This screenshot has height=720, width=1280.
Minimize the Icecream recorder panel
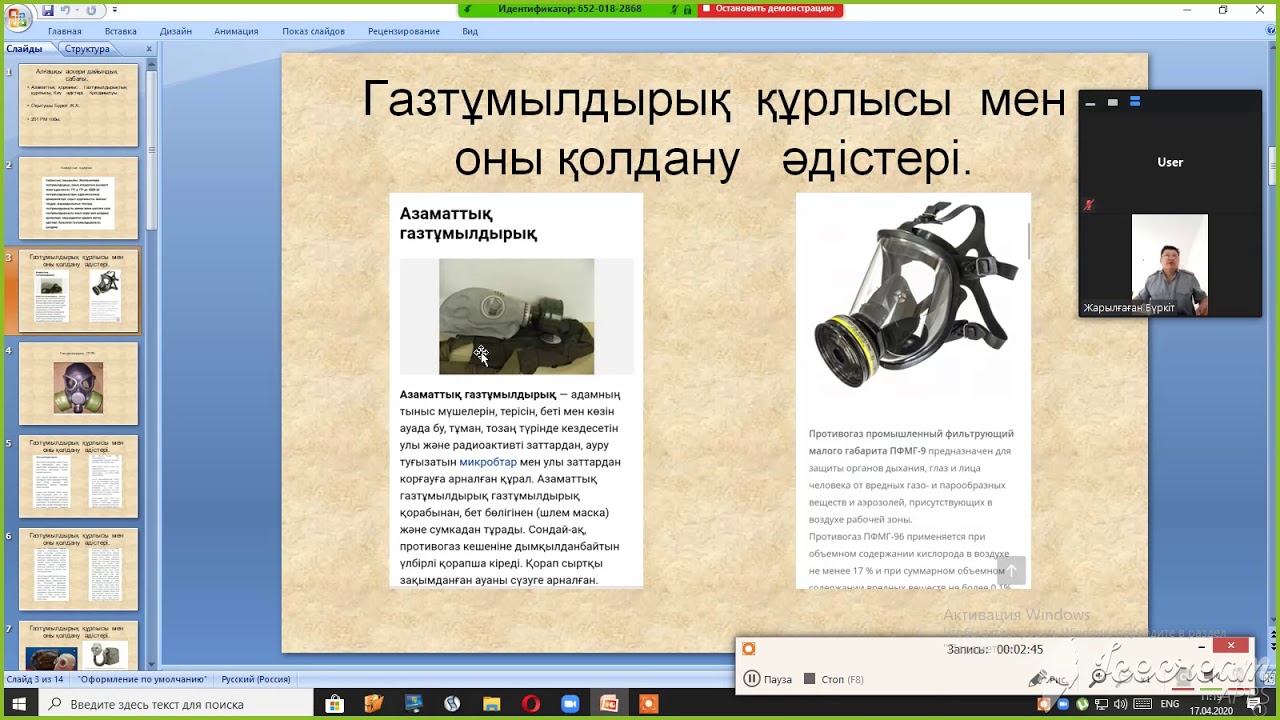coord(1201,647)
